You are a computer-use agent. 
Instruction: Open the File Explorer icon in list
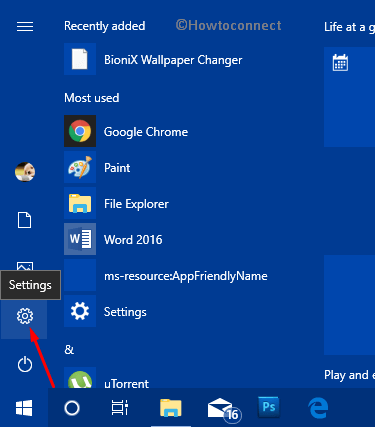(x=80, y=203)
